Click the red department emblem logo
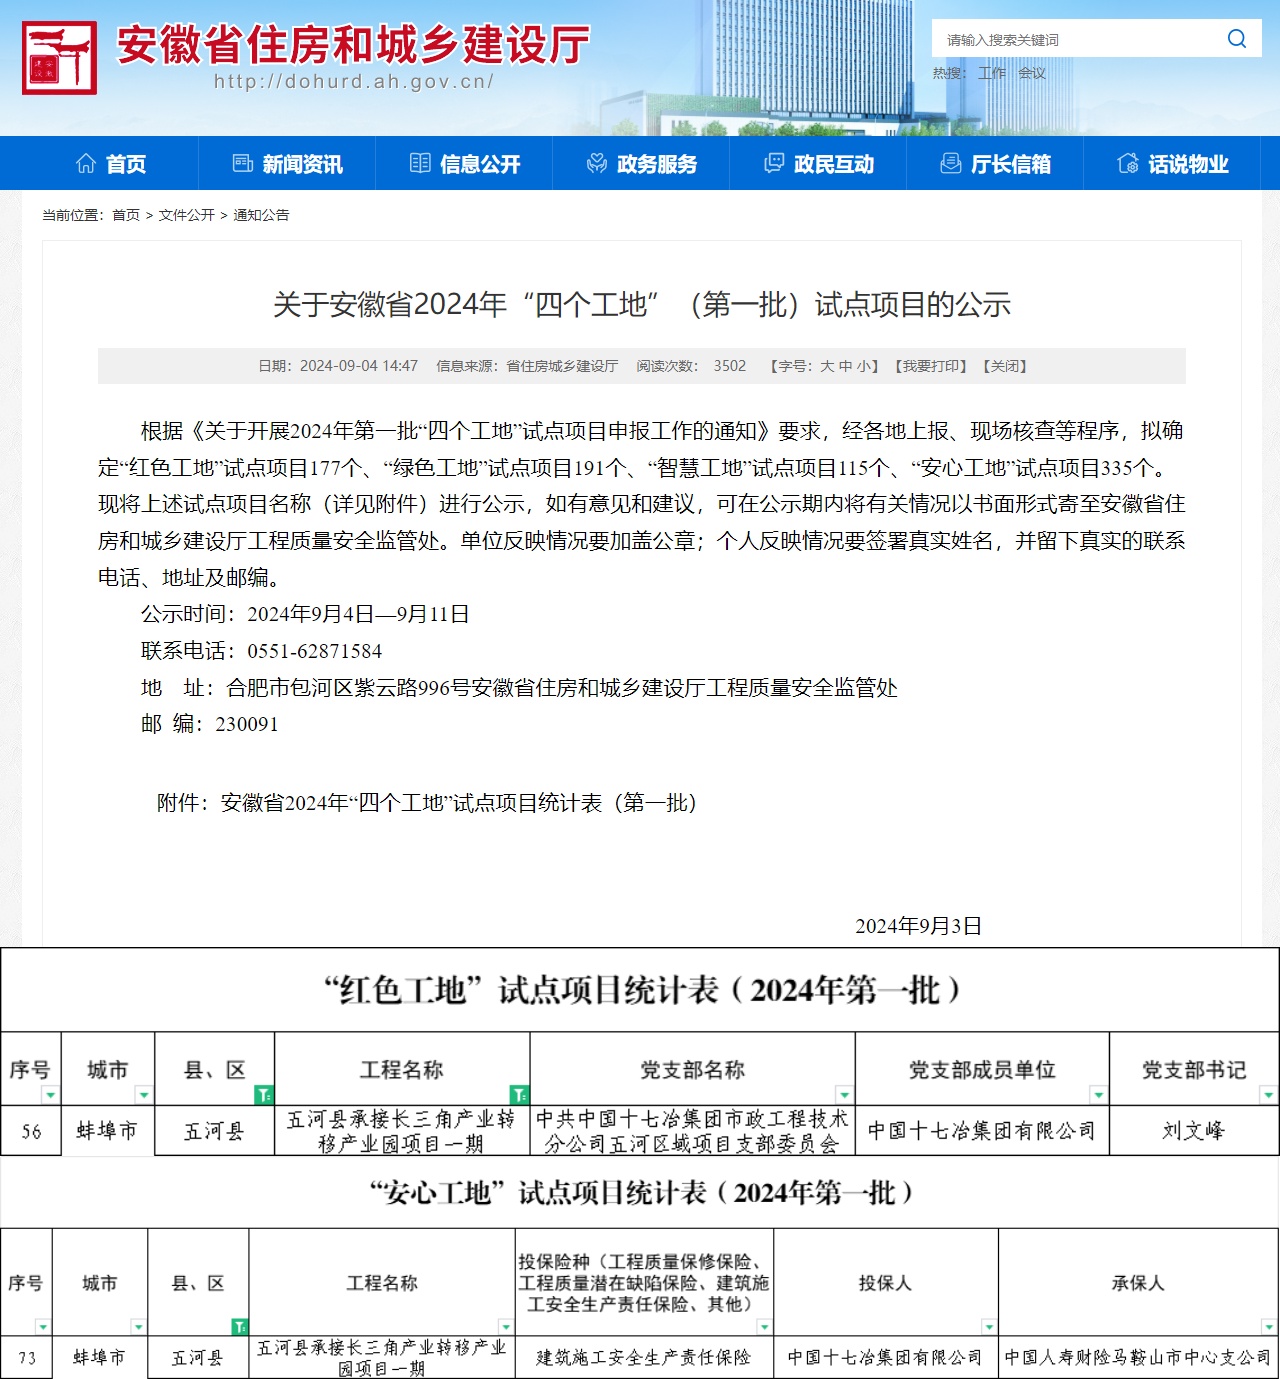 pyautogui.click(x=60, y=58)
